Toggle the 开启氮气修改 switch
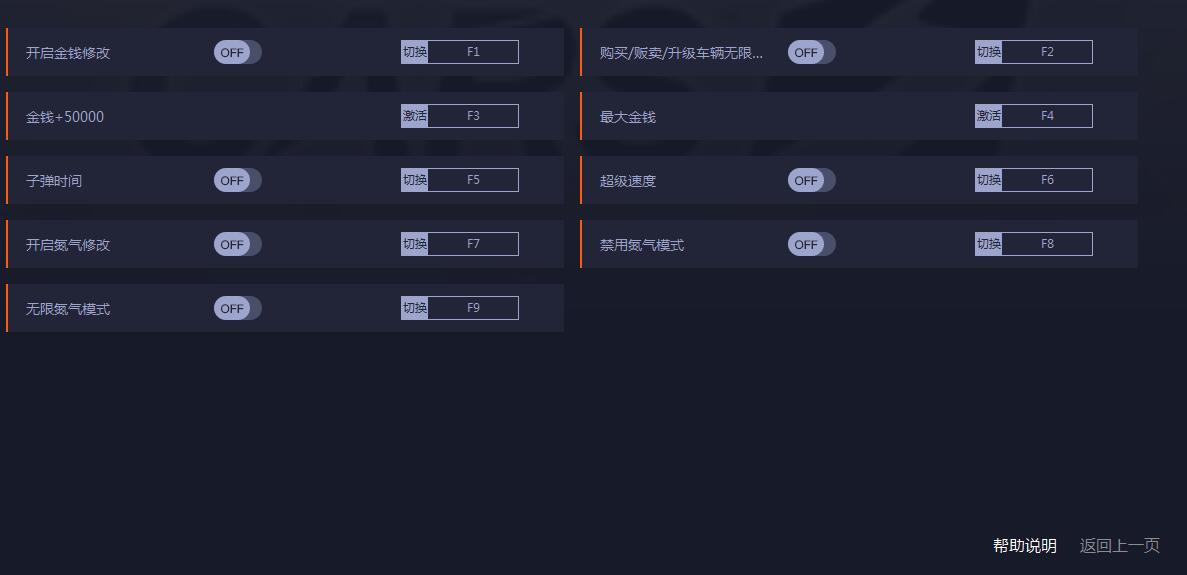The width and height of the screenshot is (1187, 575). coord(237,244)
